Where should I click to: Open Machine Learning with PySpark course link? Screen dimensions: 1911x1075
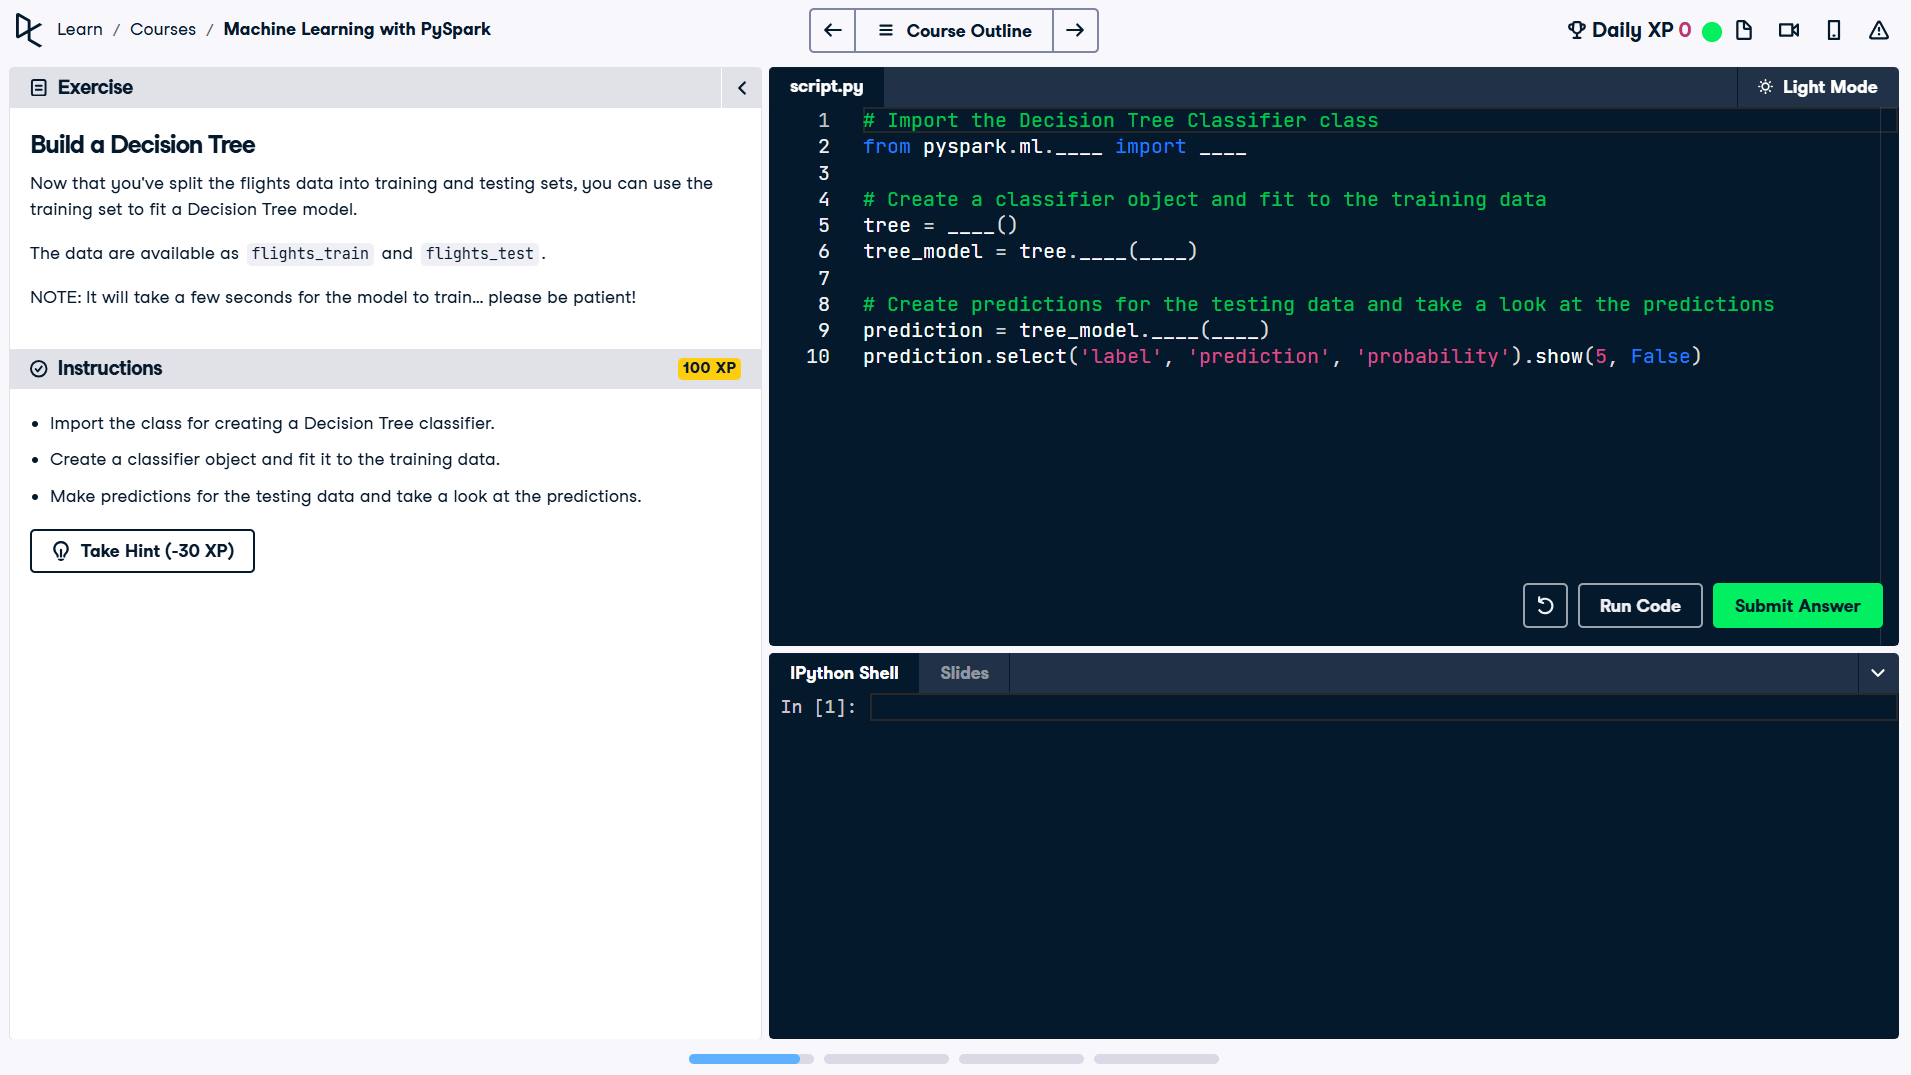point(357,30)
